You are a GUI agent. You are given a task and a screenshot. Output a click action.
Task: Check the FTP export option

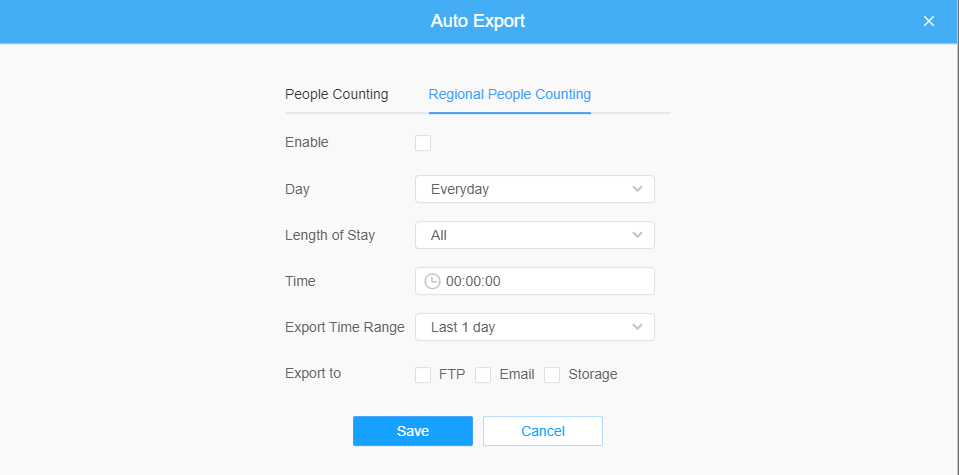coord(423,375)
